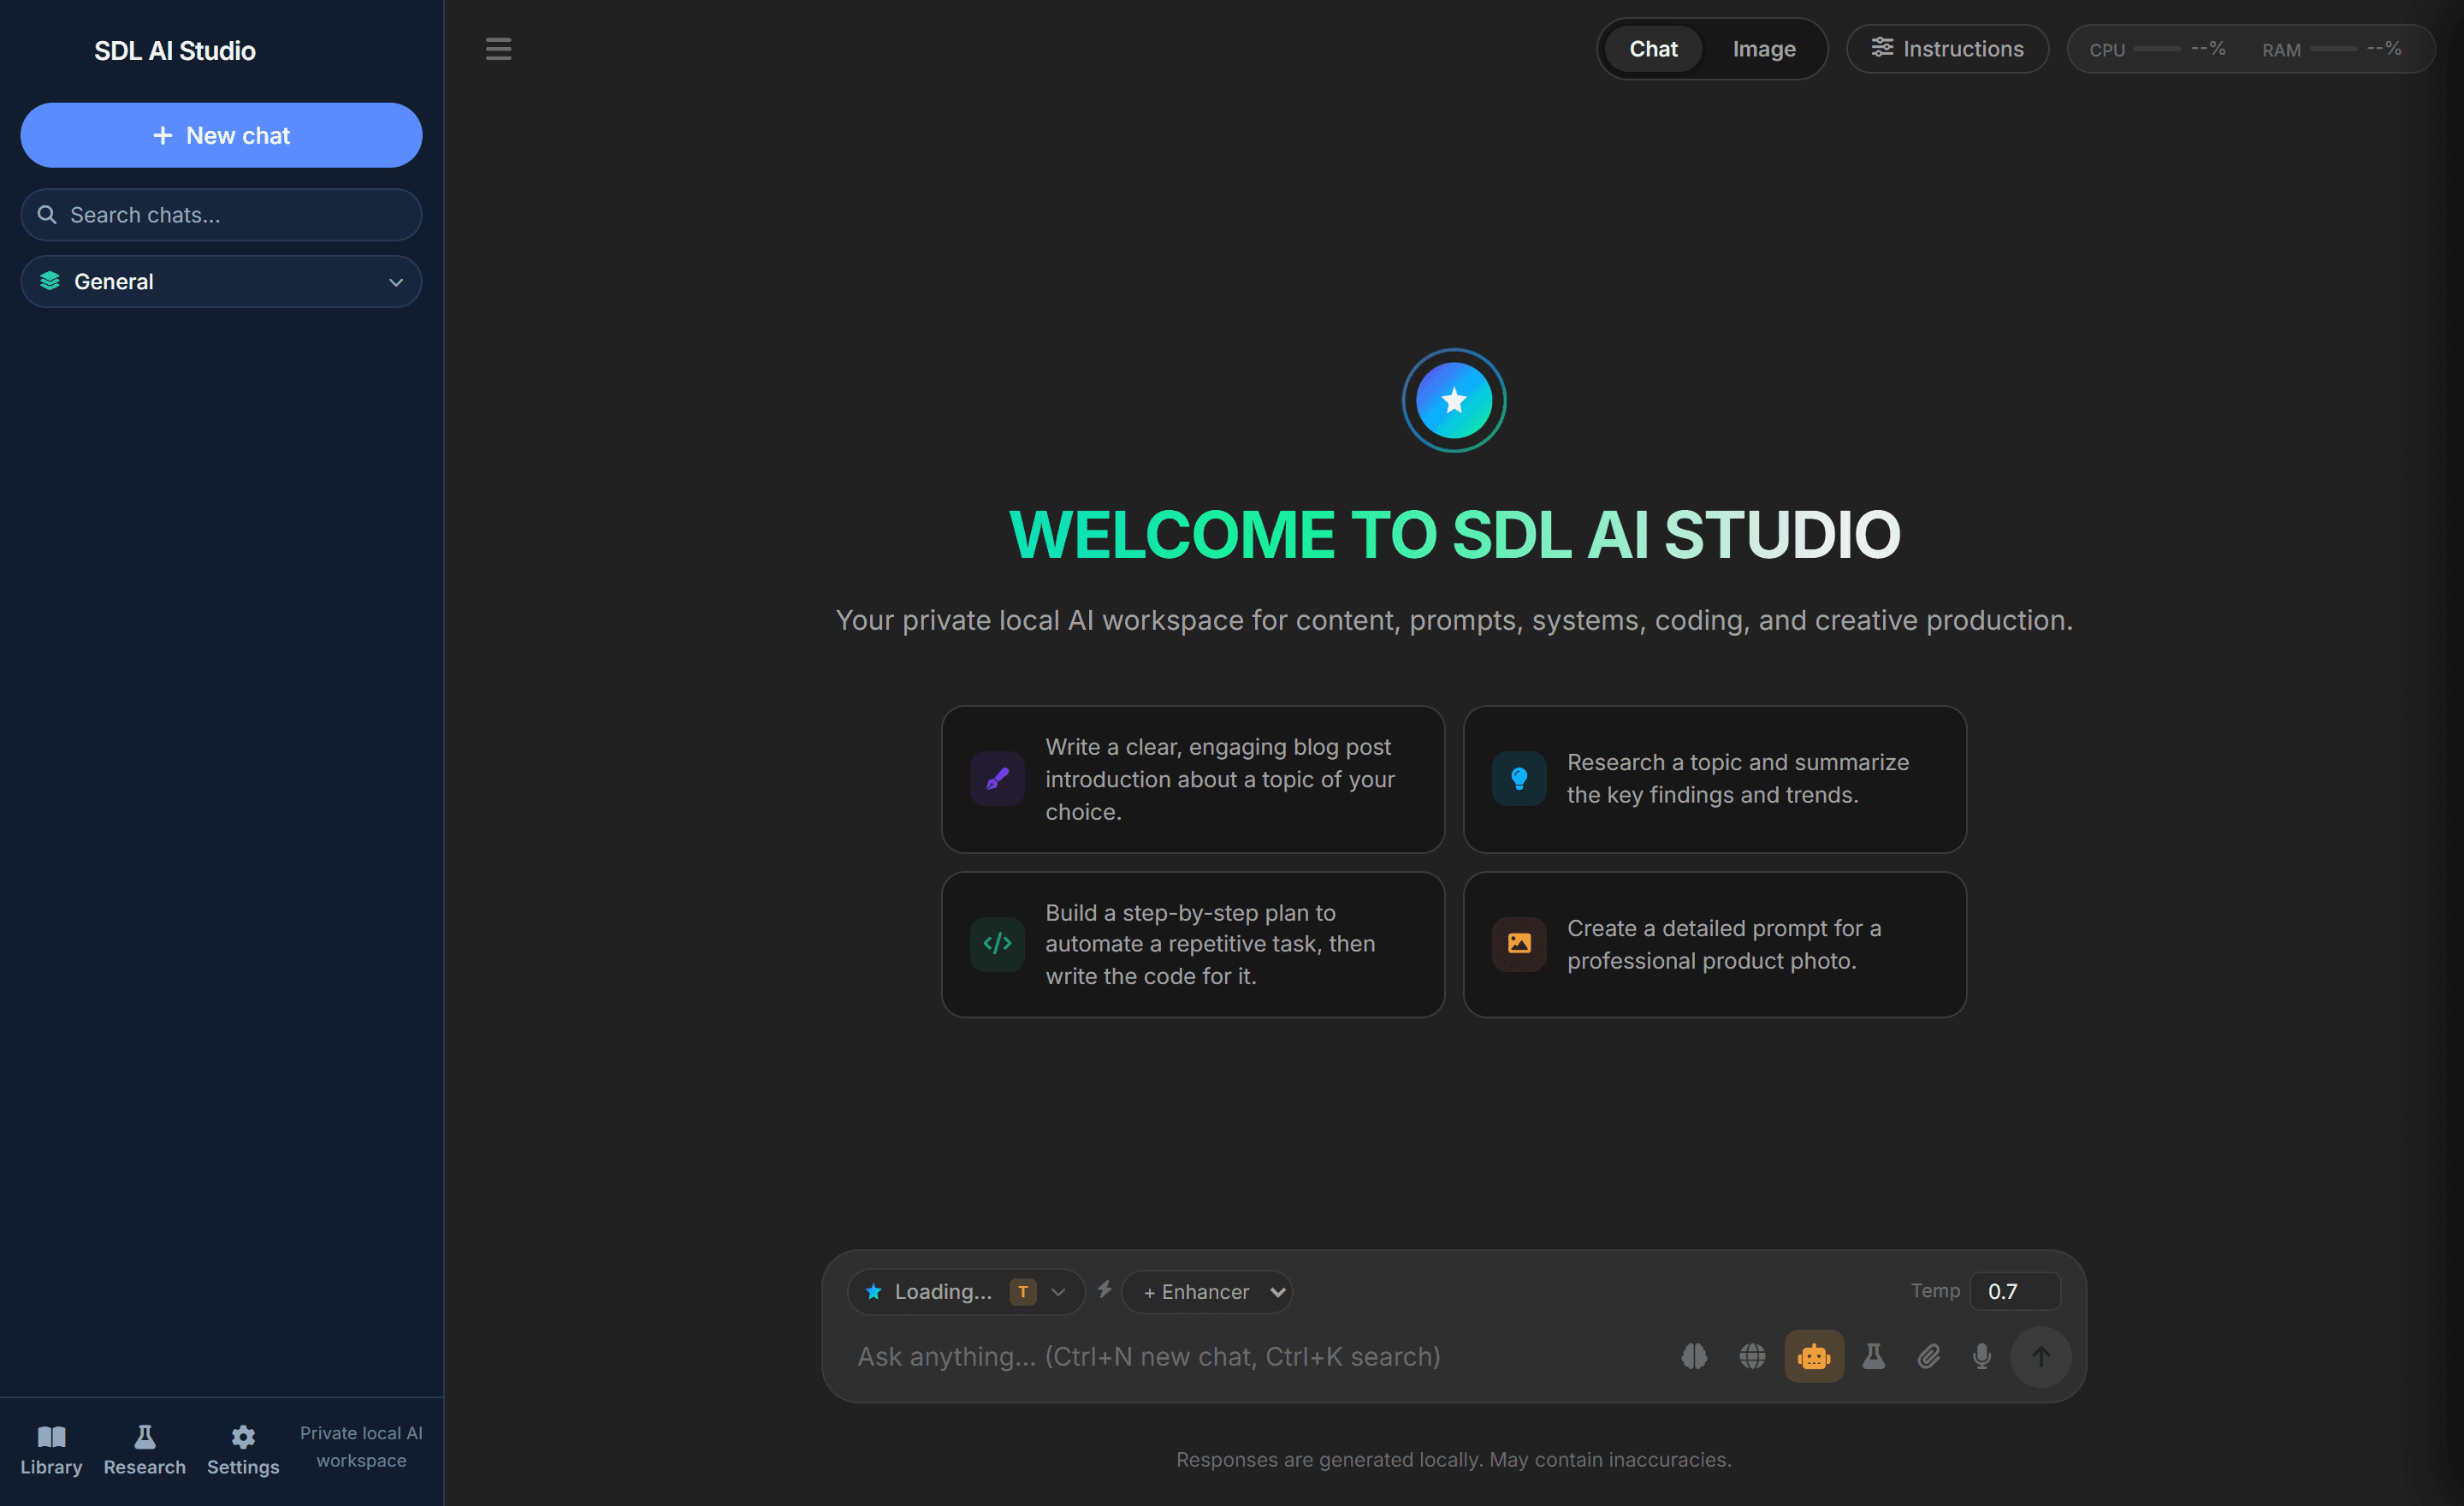
Task: Switch to the Image tab
Action: [1764, 49]
